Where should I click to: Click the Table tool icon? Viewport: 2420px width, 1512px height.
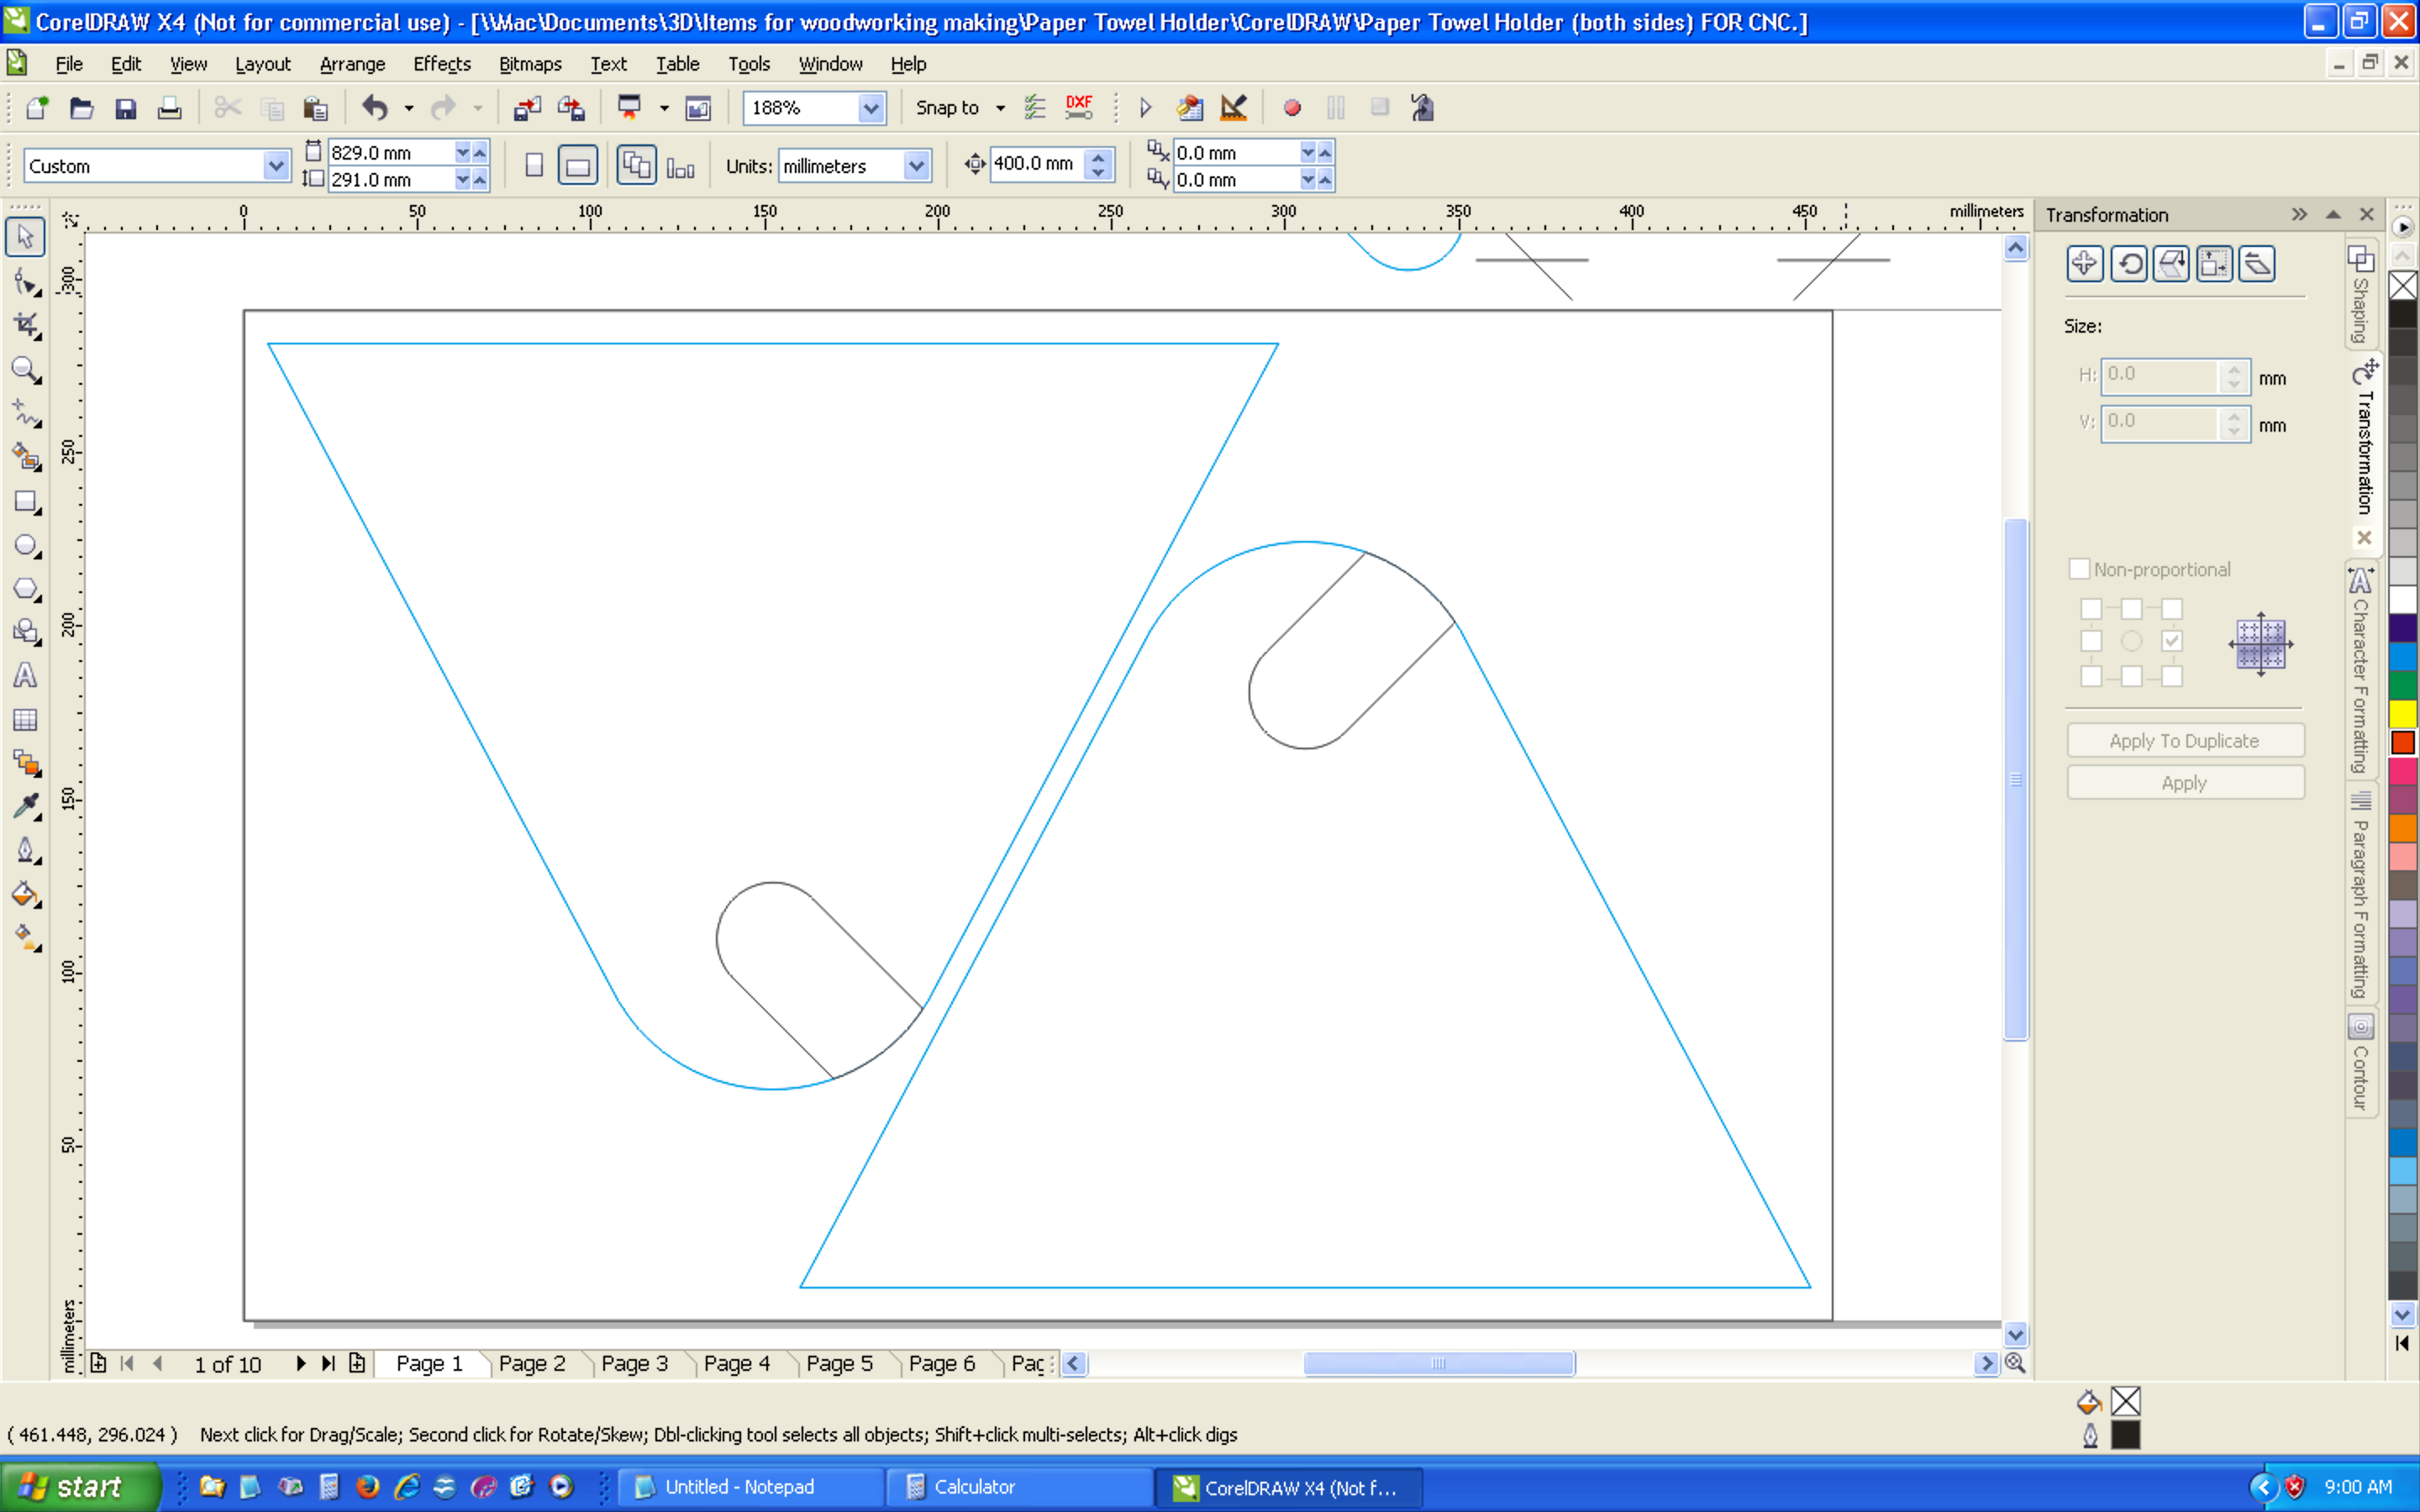click(x=24, y=719)
